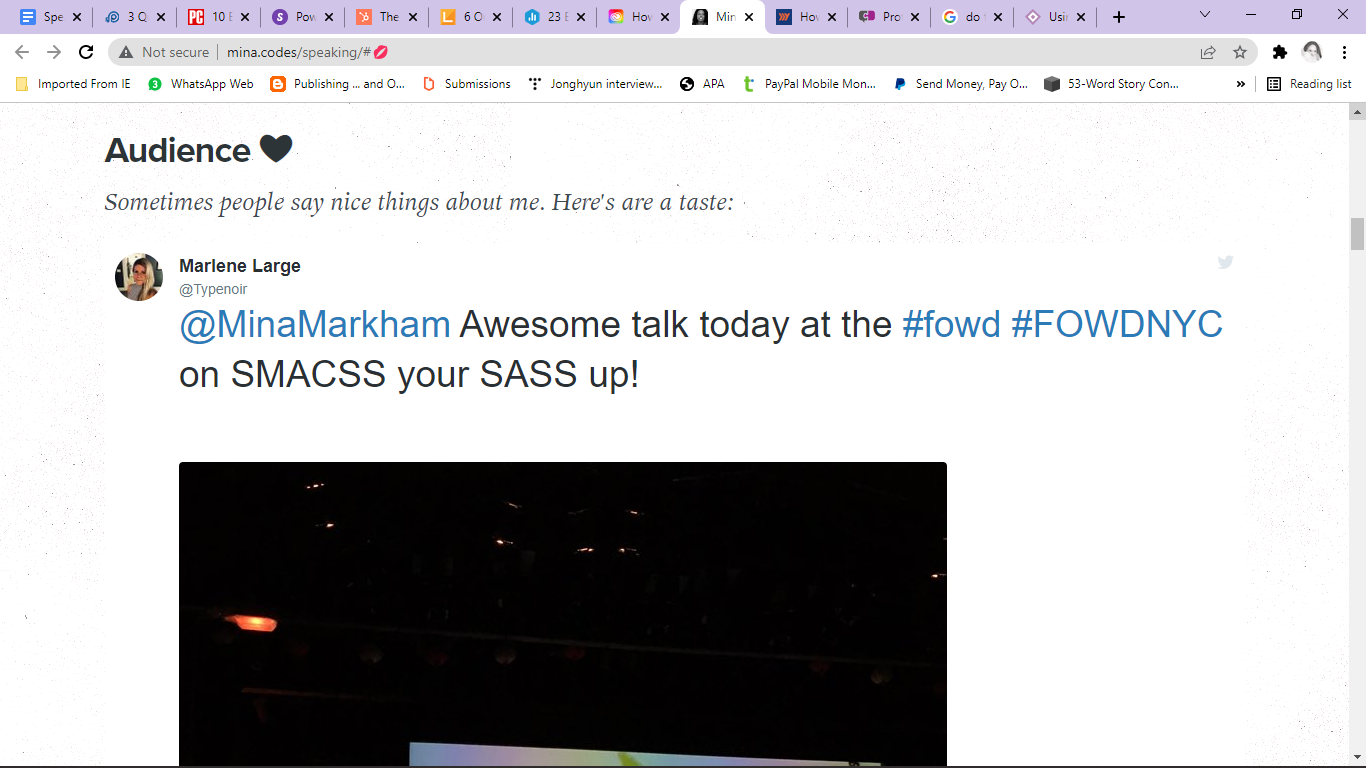Click the vertical page scrollbar thumb
The height and width of the screenshot is (768, 1366).
click(x=1357, y=234)
